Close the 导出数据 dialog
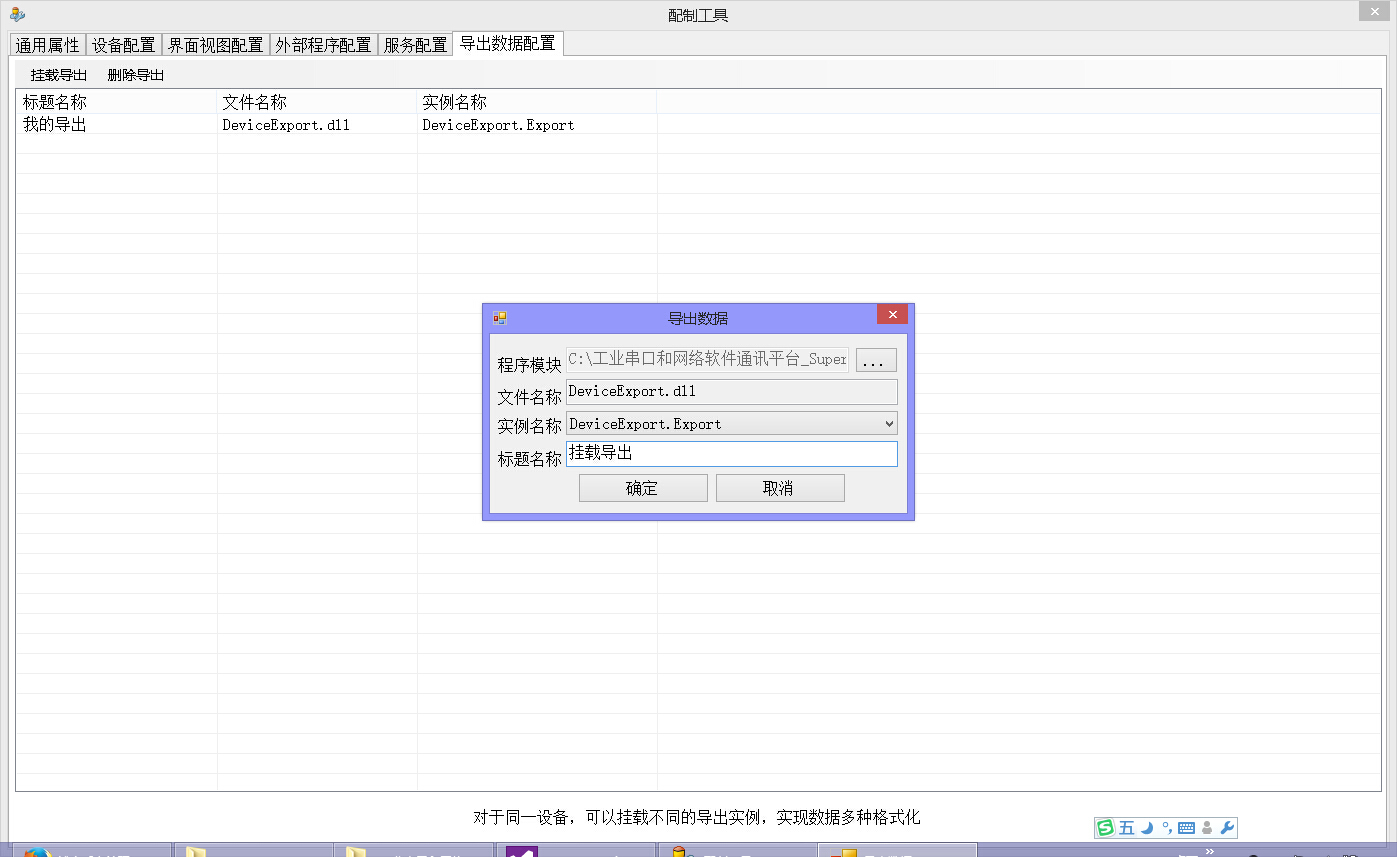Viewport: 1397px width, 857px height. tap(893, 314)
